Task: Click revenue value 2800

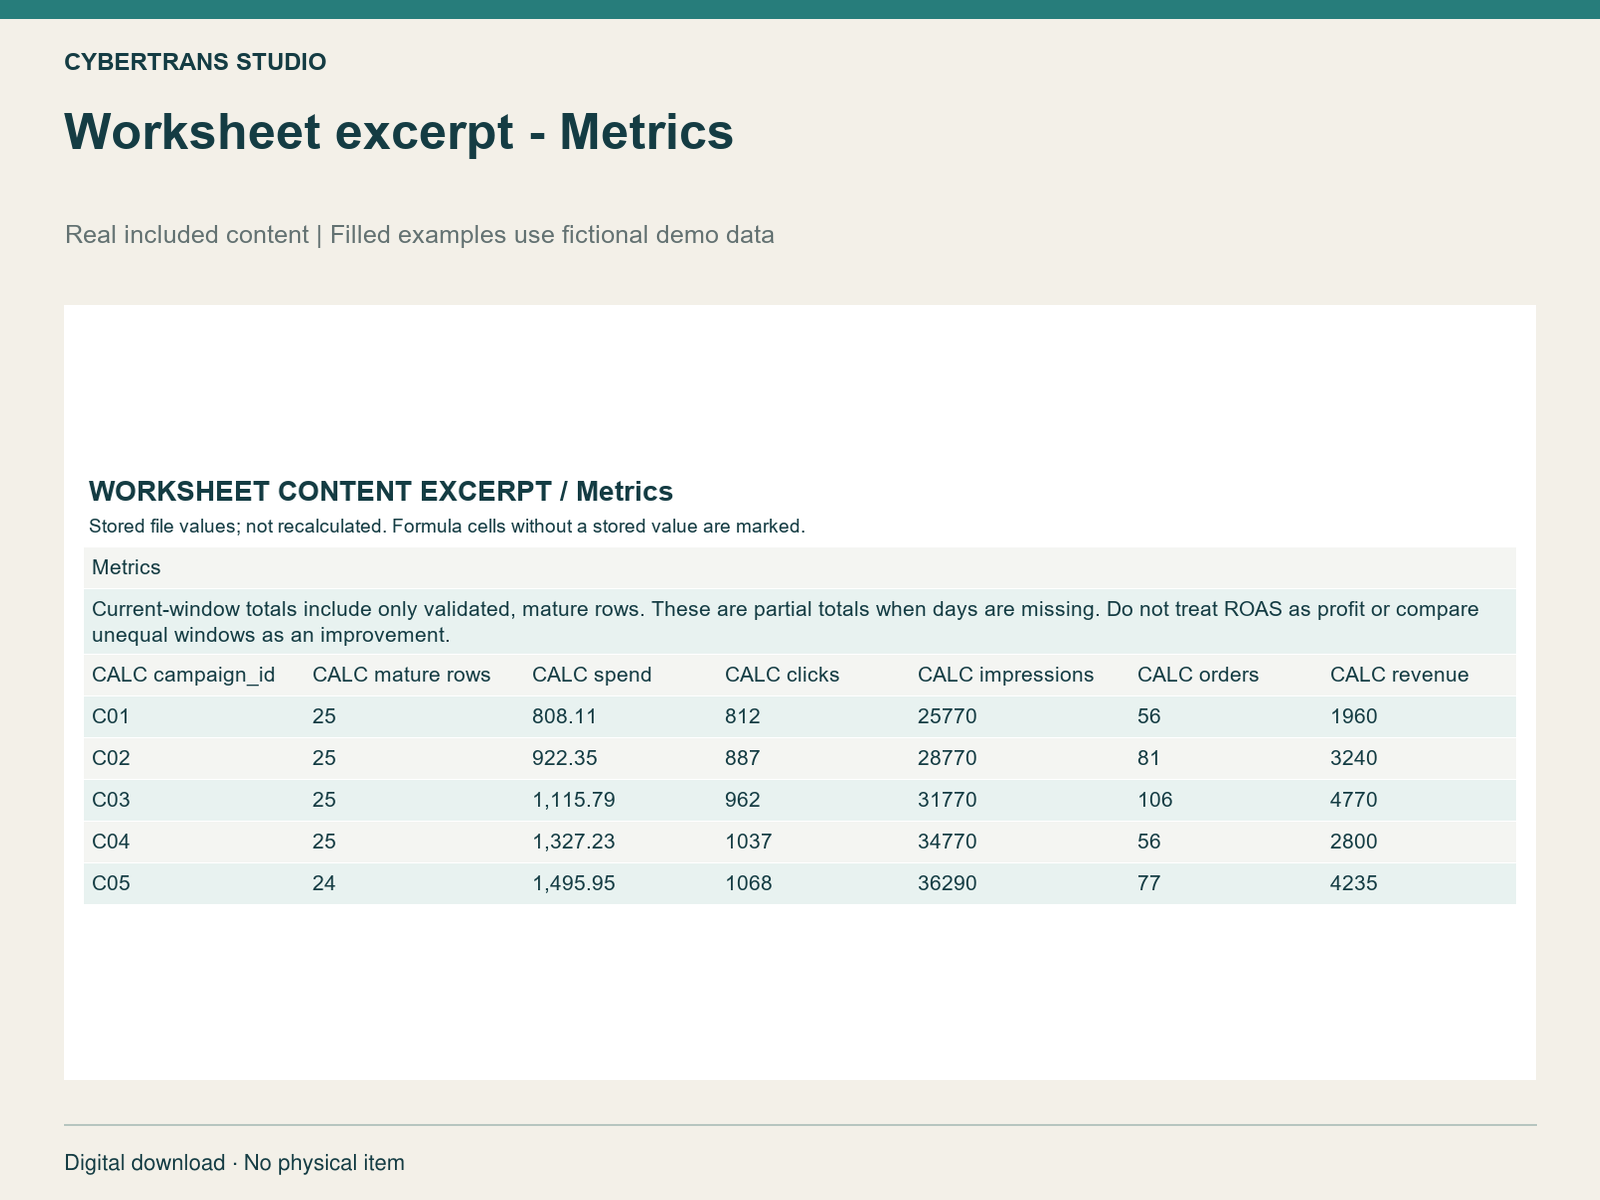Action: (x=1354, y=842)
